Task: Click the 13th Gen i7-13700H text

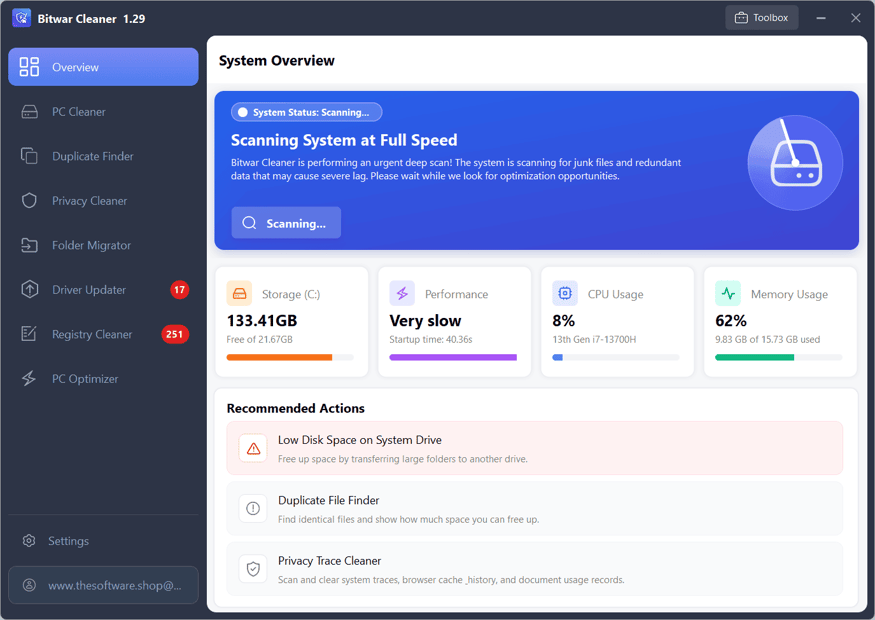Action: coord(594,339)
